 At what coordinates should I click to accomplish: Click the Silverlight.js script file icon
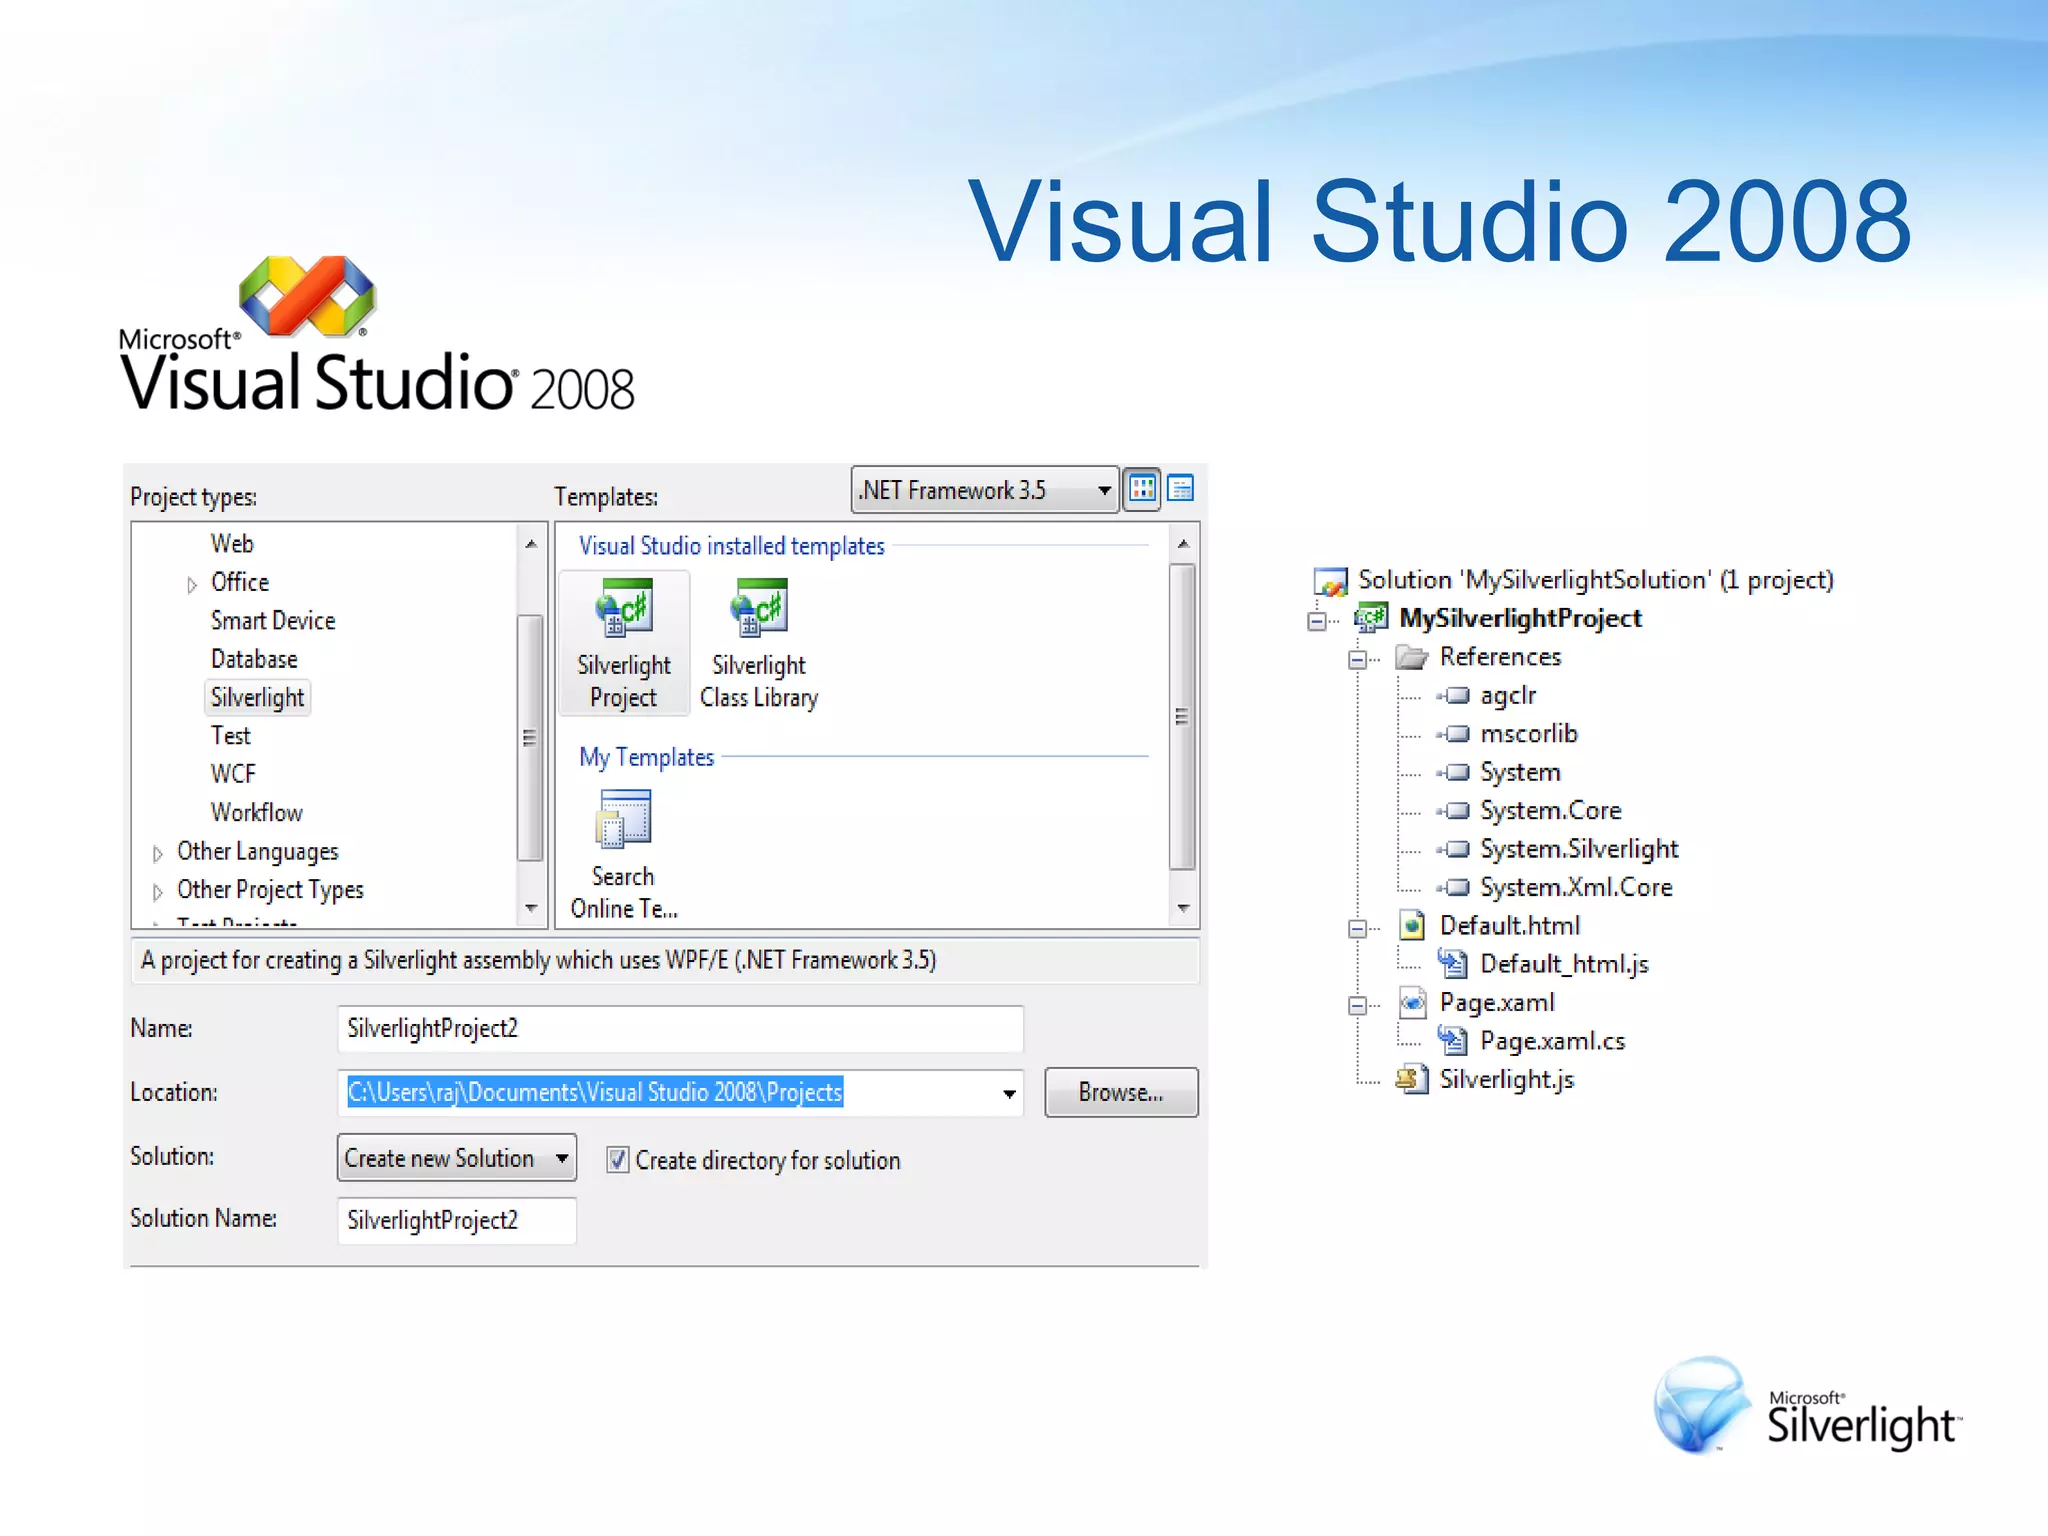tap(1412, 1079)
